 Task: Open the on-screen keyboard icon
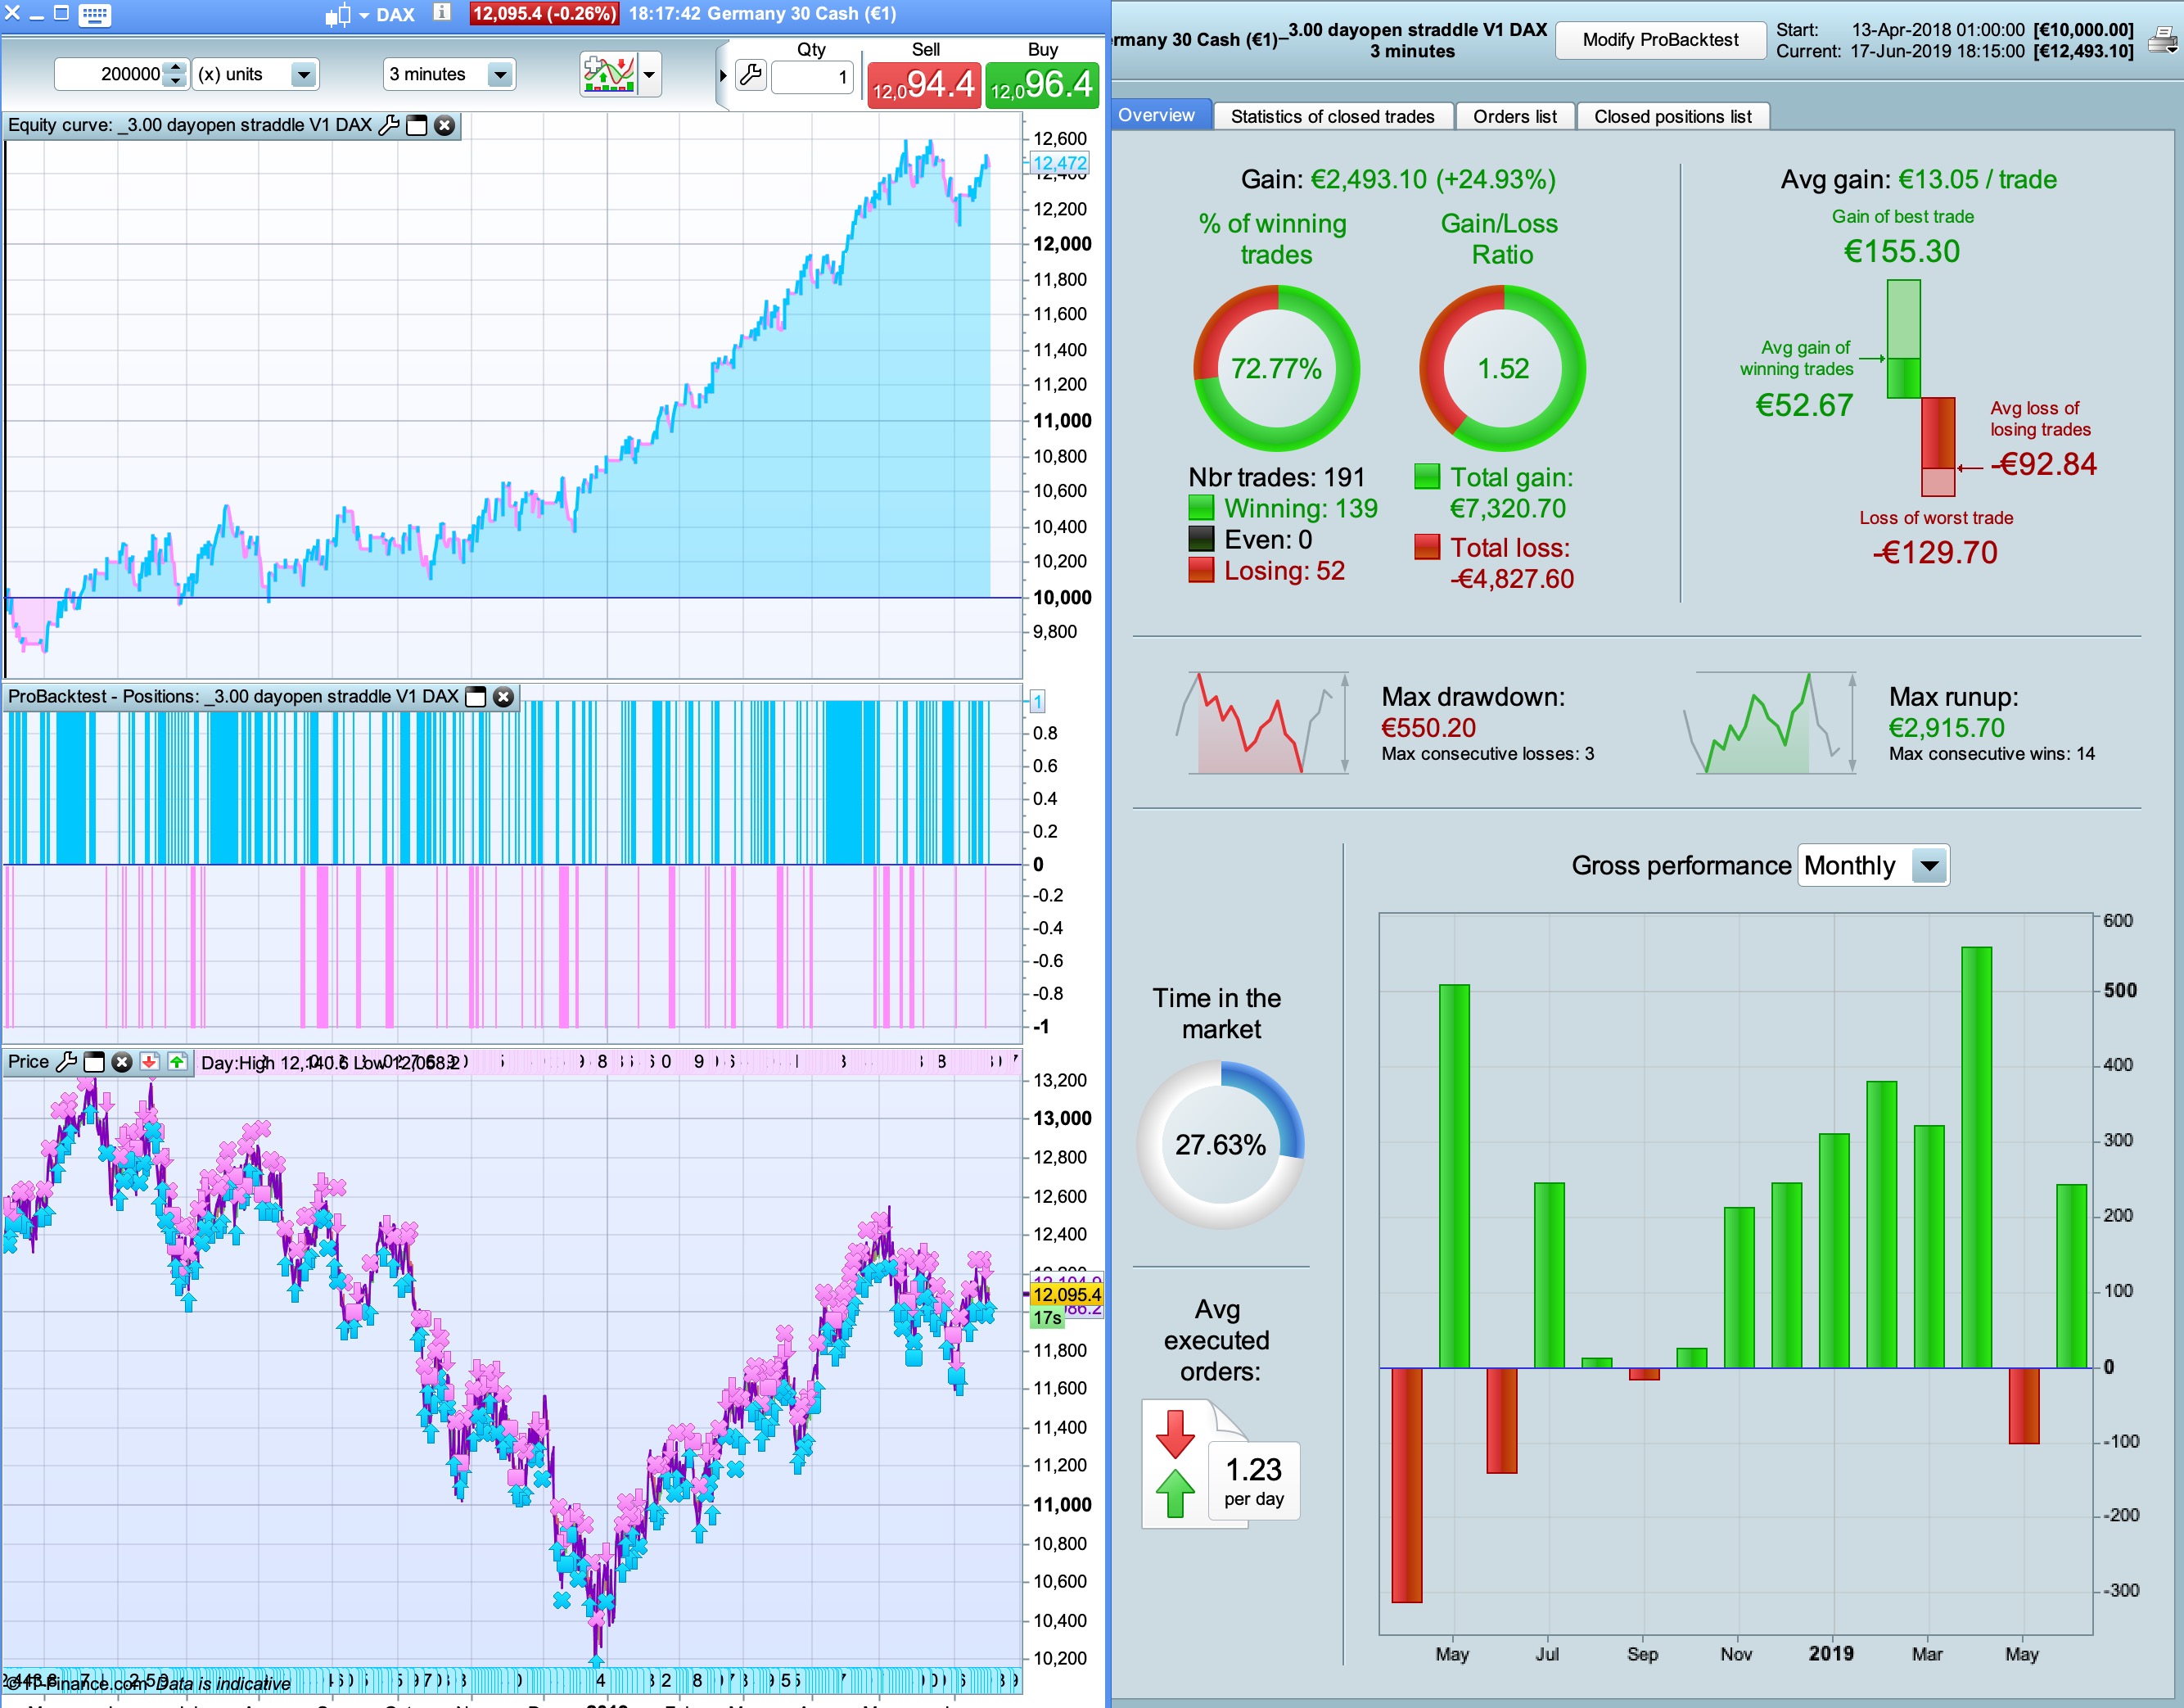tap(94, 14)
